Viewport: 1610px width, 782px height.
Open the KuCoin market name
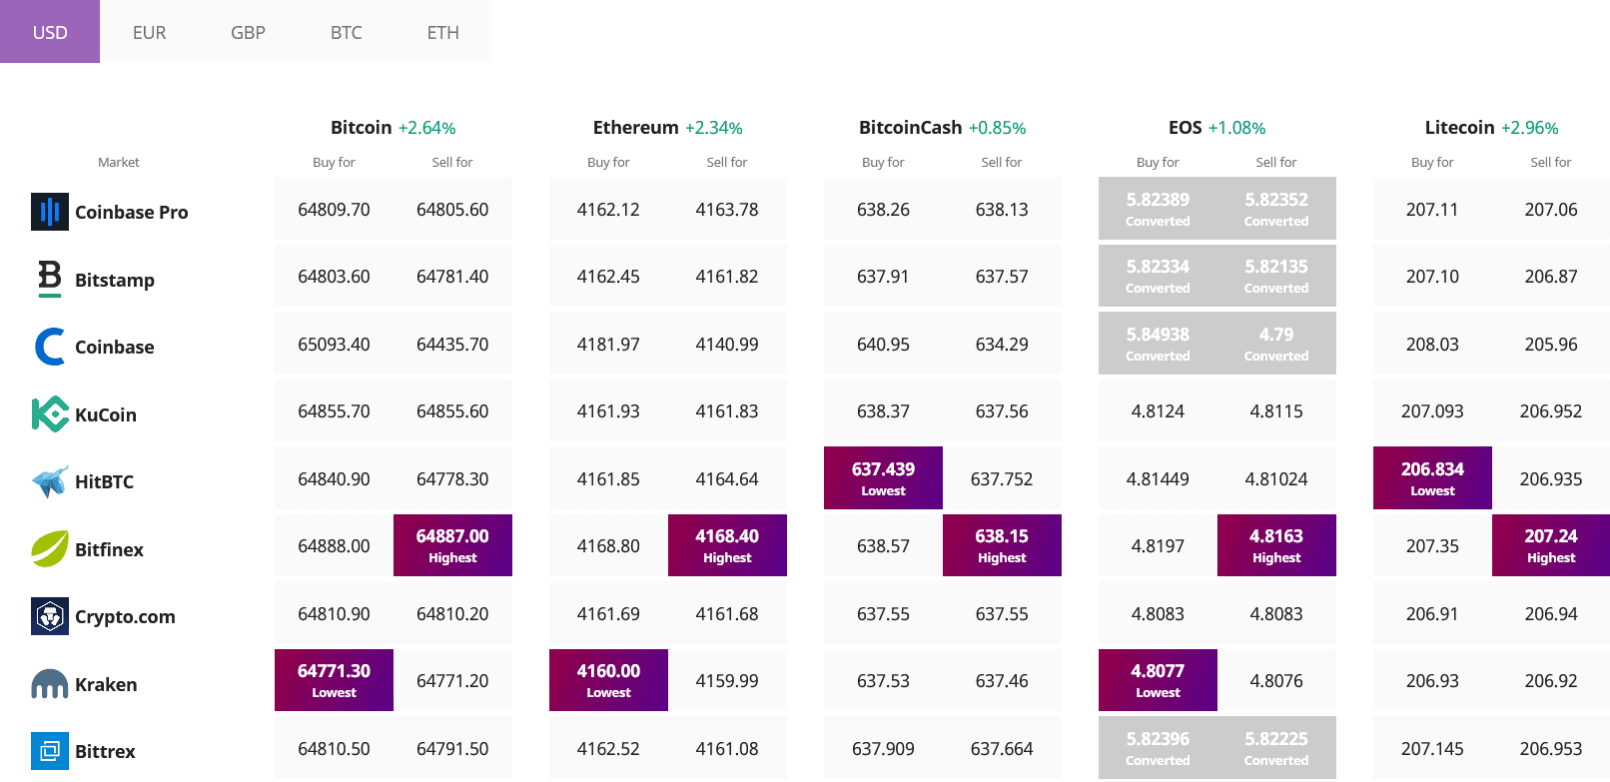point(106,415)
